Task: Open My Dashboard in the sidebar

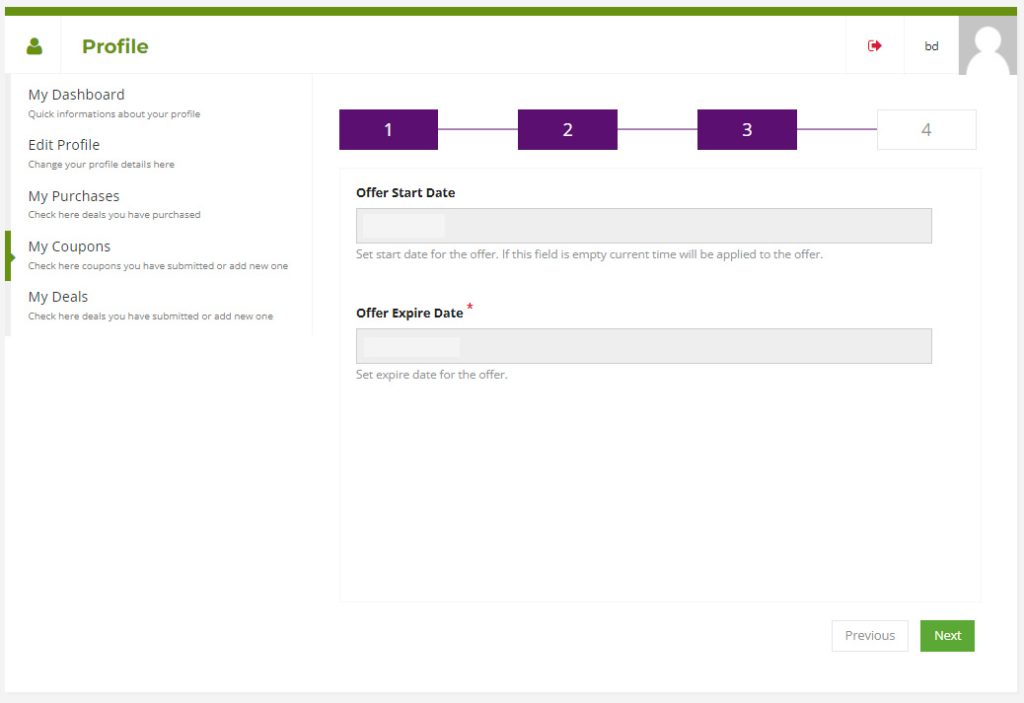Action: pos(77,95)
